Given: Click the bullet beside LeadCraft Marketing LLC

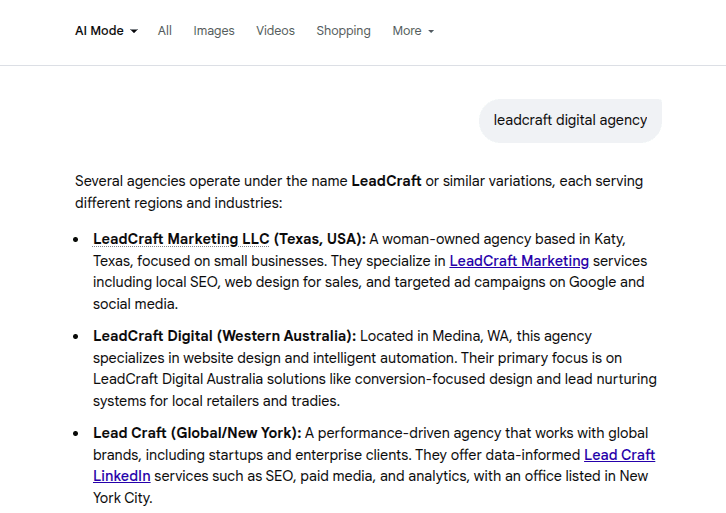Looking at the screenshot, I should tap(77, 240).
